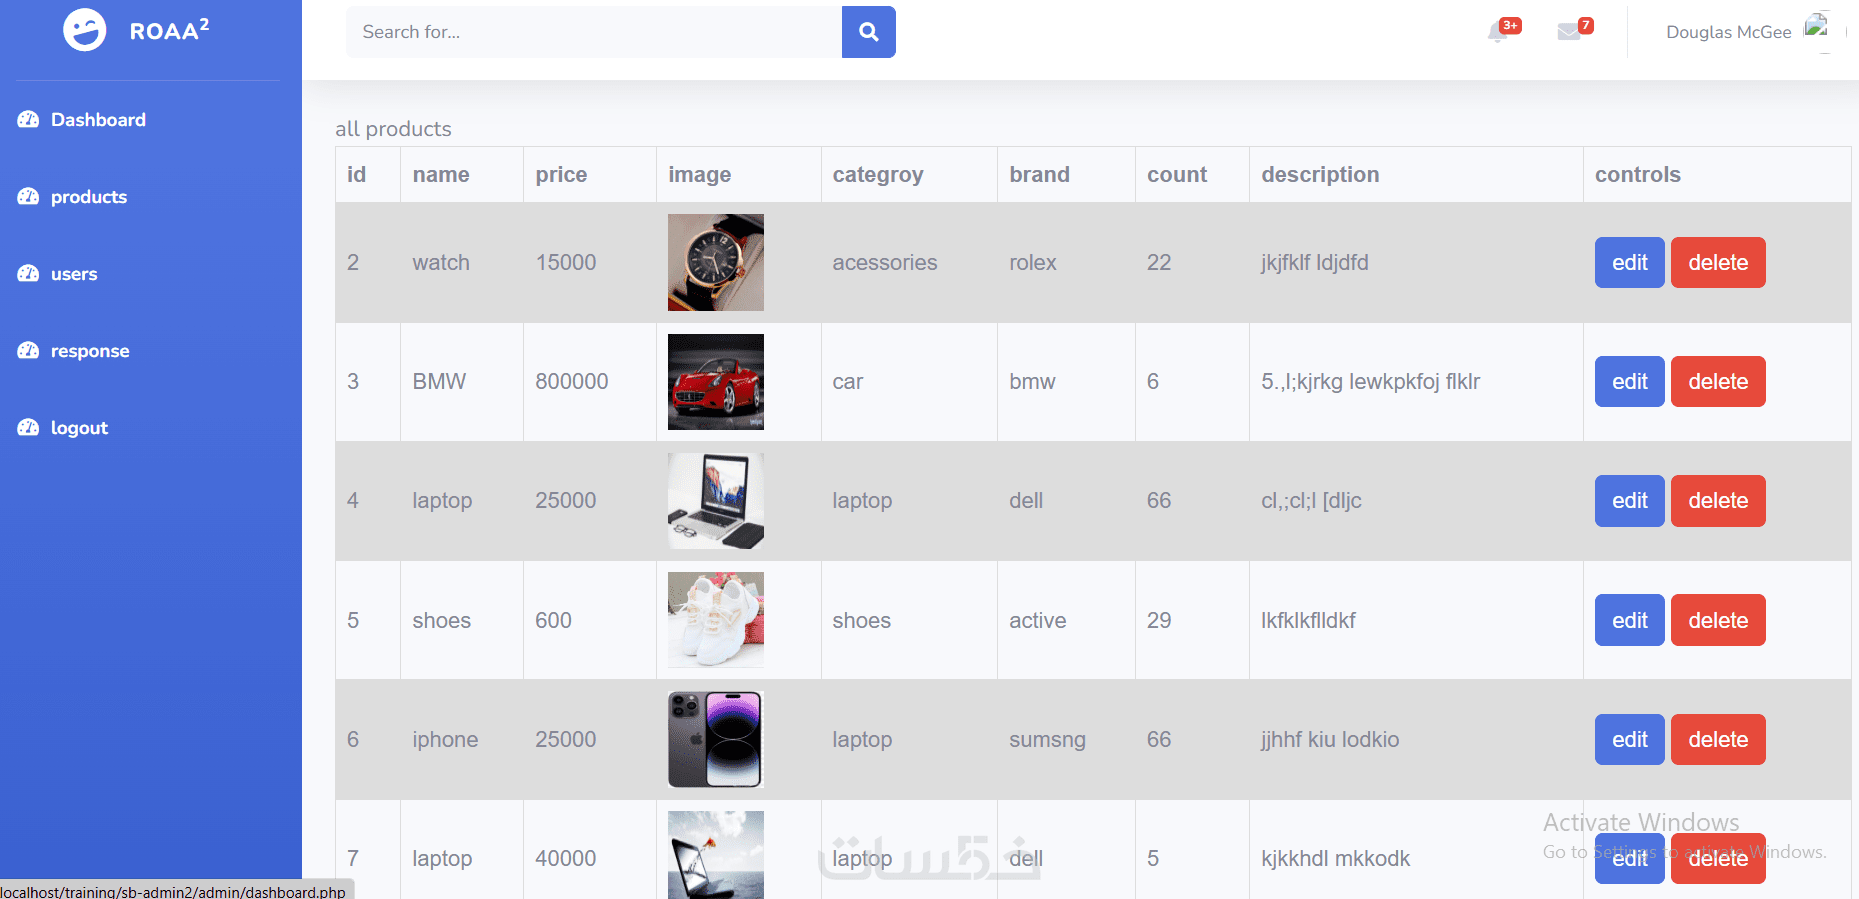Delete the laptop product with id 4
Screen dimensions: 1859x899
(1718, 500)
